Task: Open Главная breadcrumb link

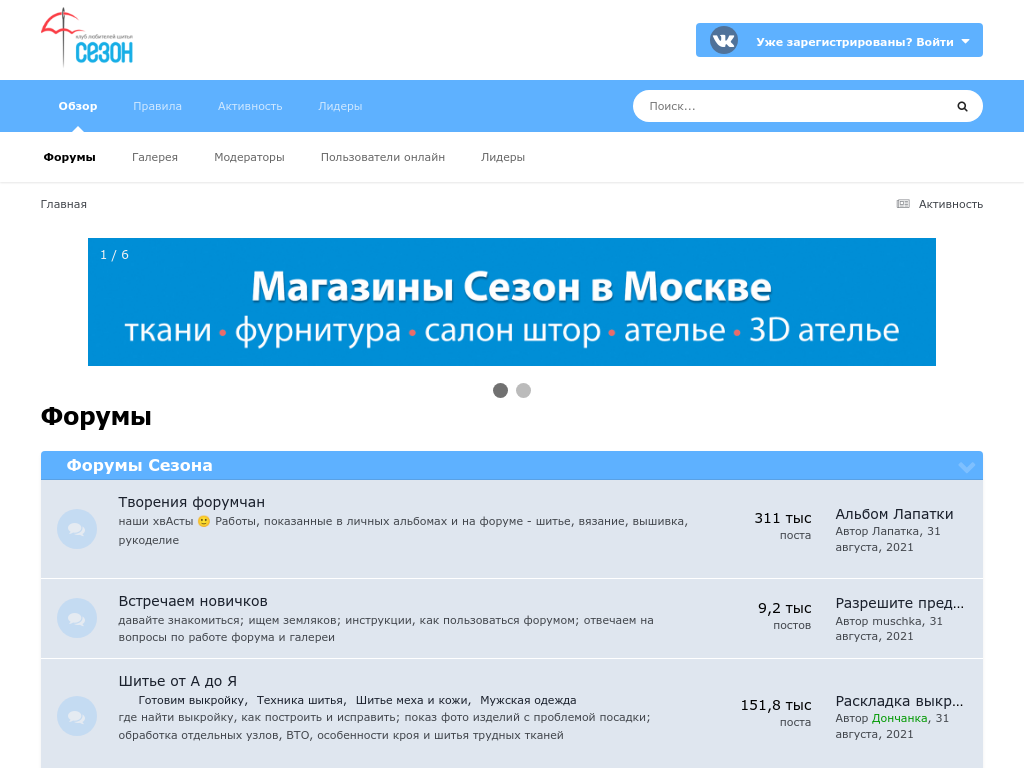Action: (63, 204)
